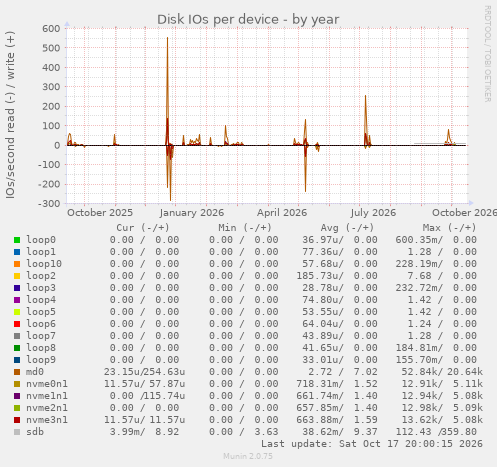The height and width of the screenshot is (467, 497).
Task: Select the loop7 legend label
Action: (41, 336)
